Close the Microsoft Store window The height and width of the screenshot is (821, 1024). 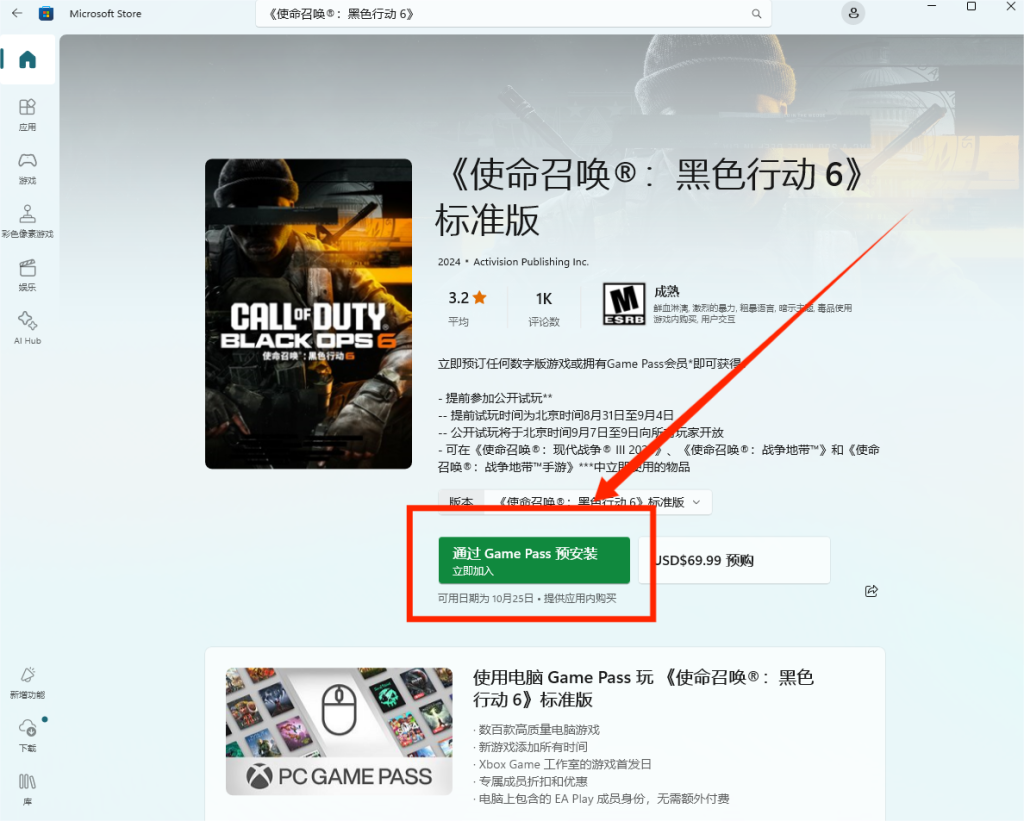1010,7
